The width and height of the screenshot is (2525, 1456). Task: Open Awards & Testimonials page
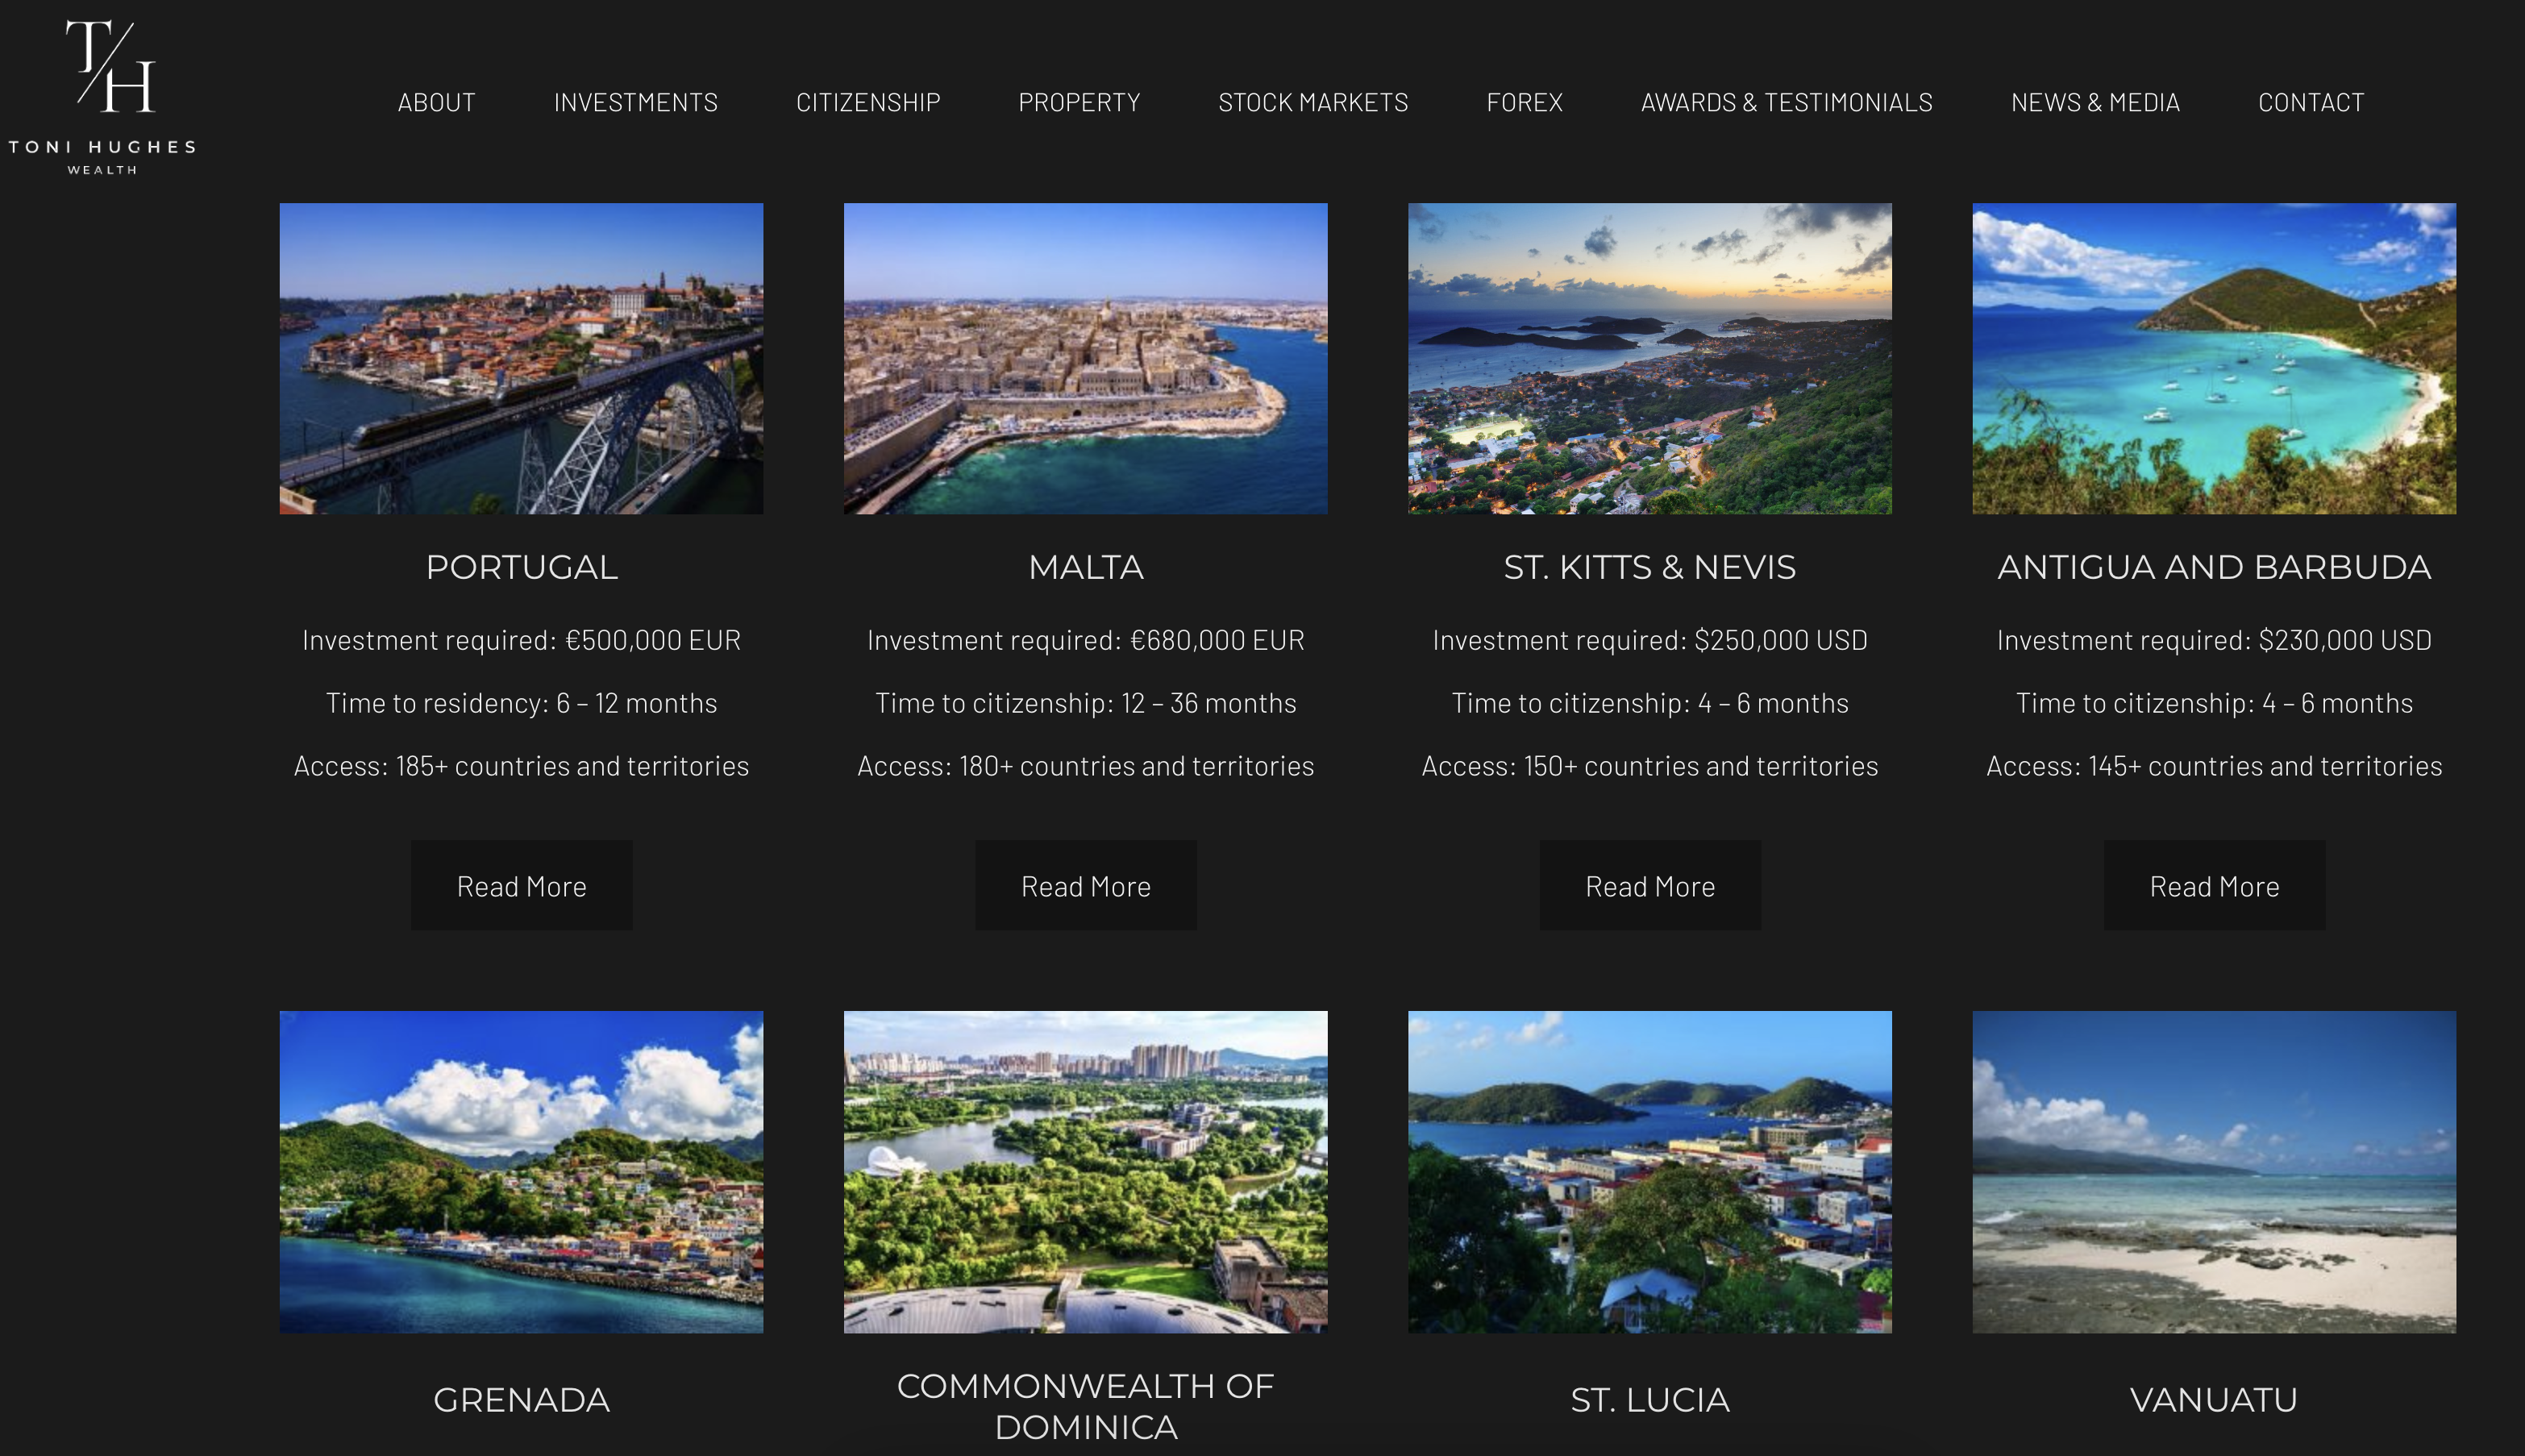tap(1786, 102)
